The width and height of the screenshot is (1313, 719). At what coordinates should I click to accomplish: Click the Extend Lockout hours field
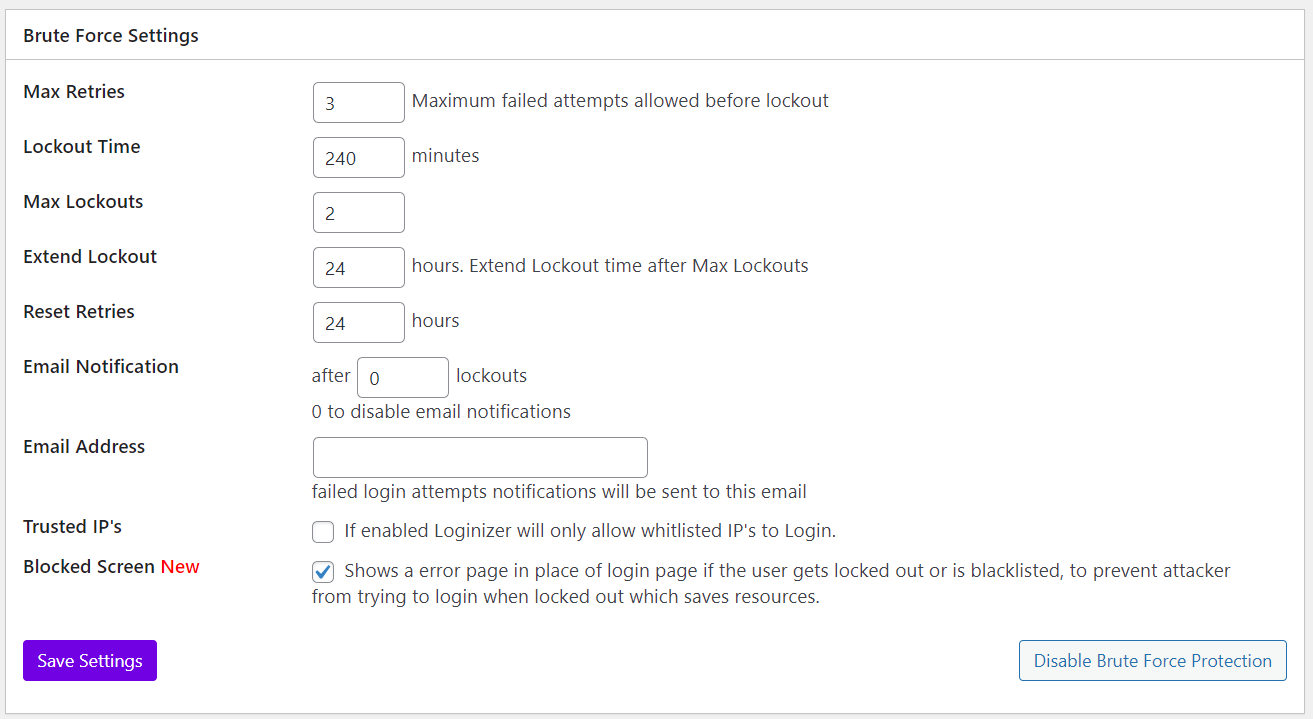click(x=358, y=267)
